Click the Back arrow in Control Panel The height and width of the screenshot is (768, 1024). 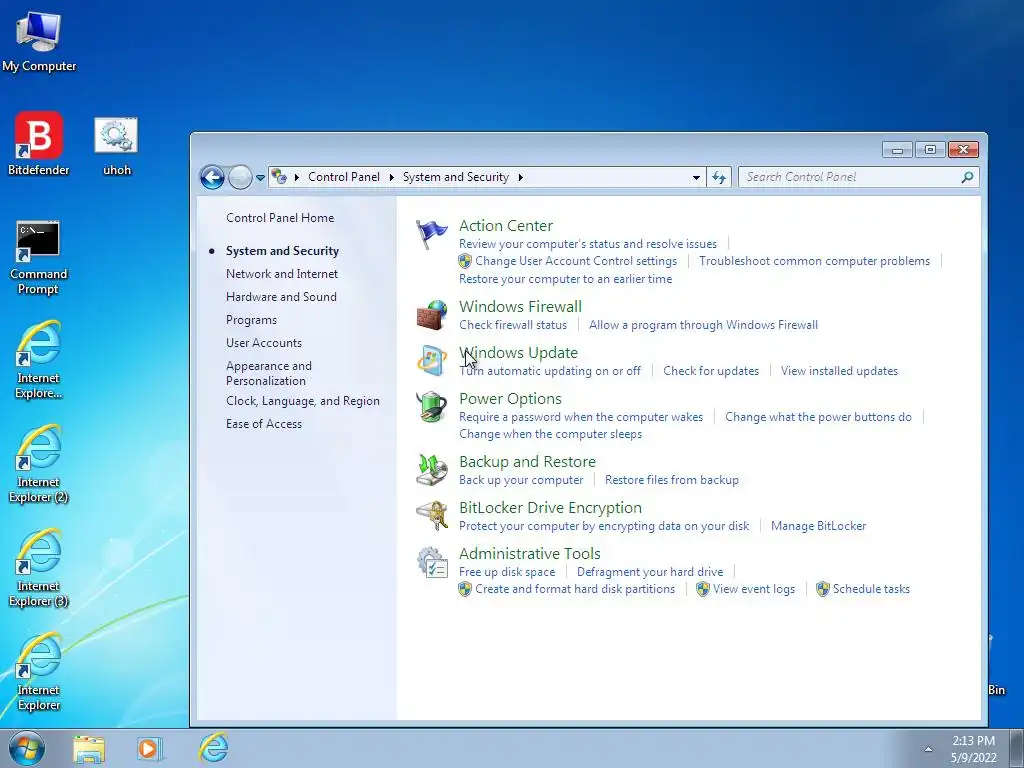pos(212,177)
